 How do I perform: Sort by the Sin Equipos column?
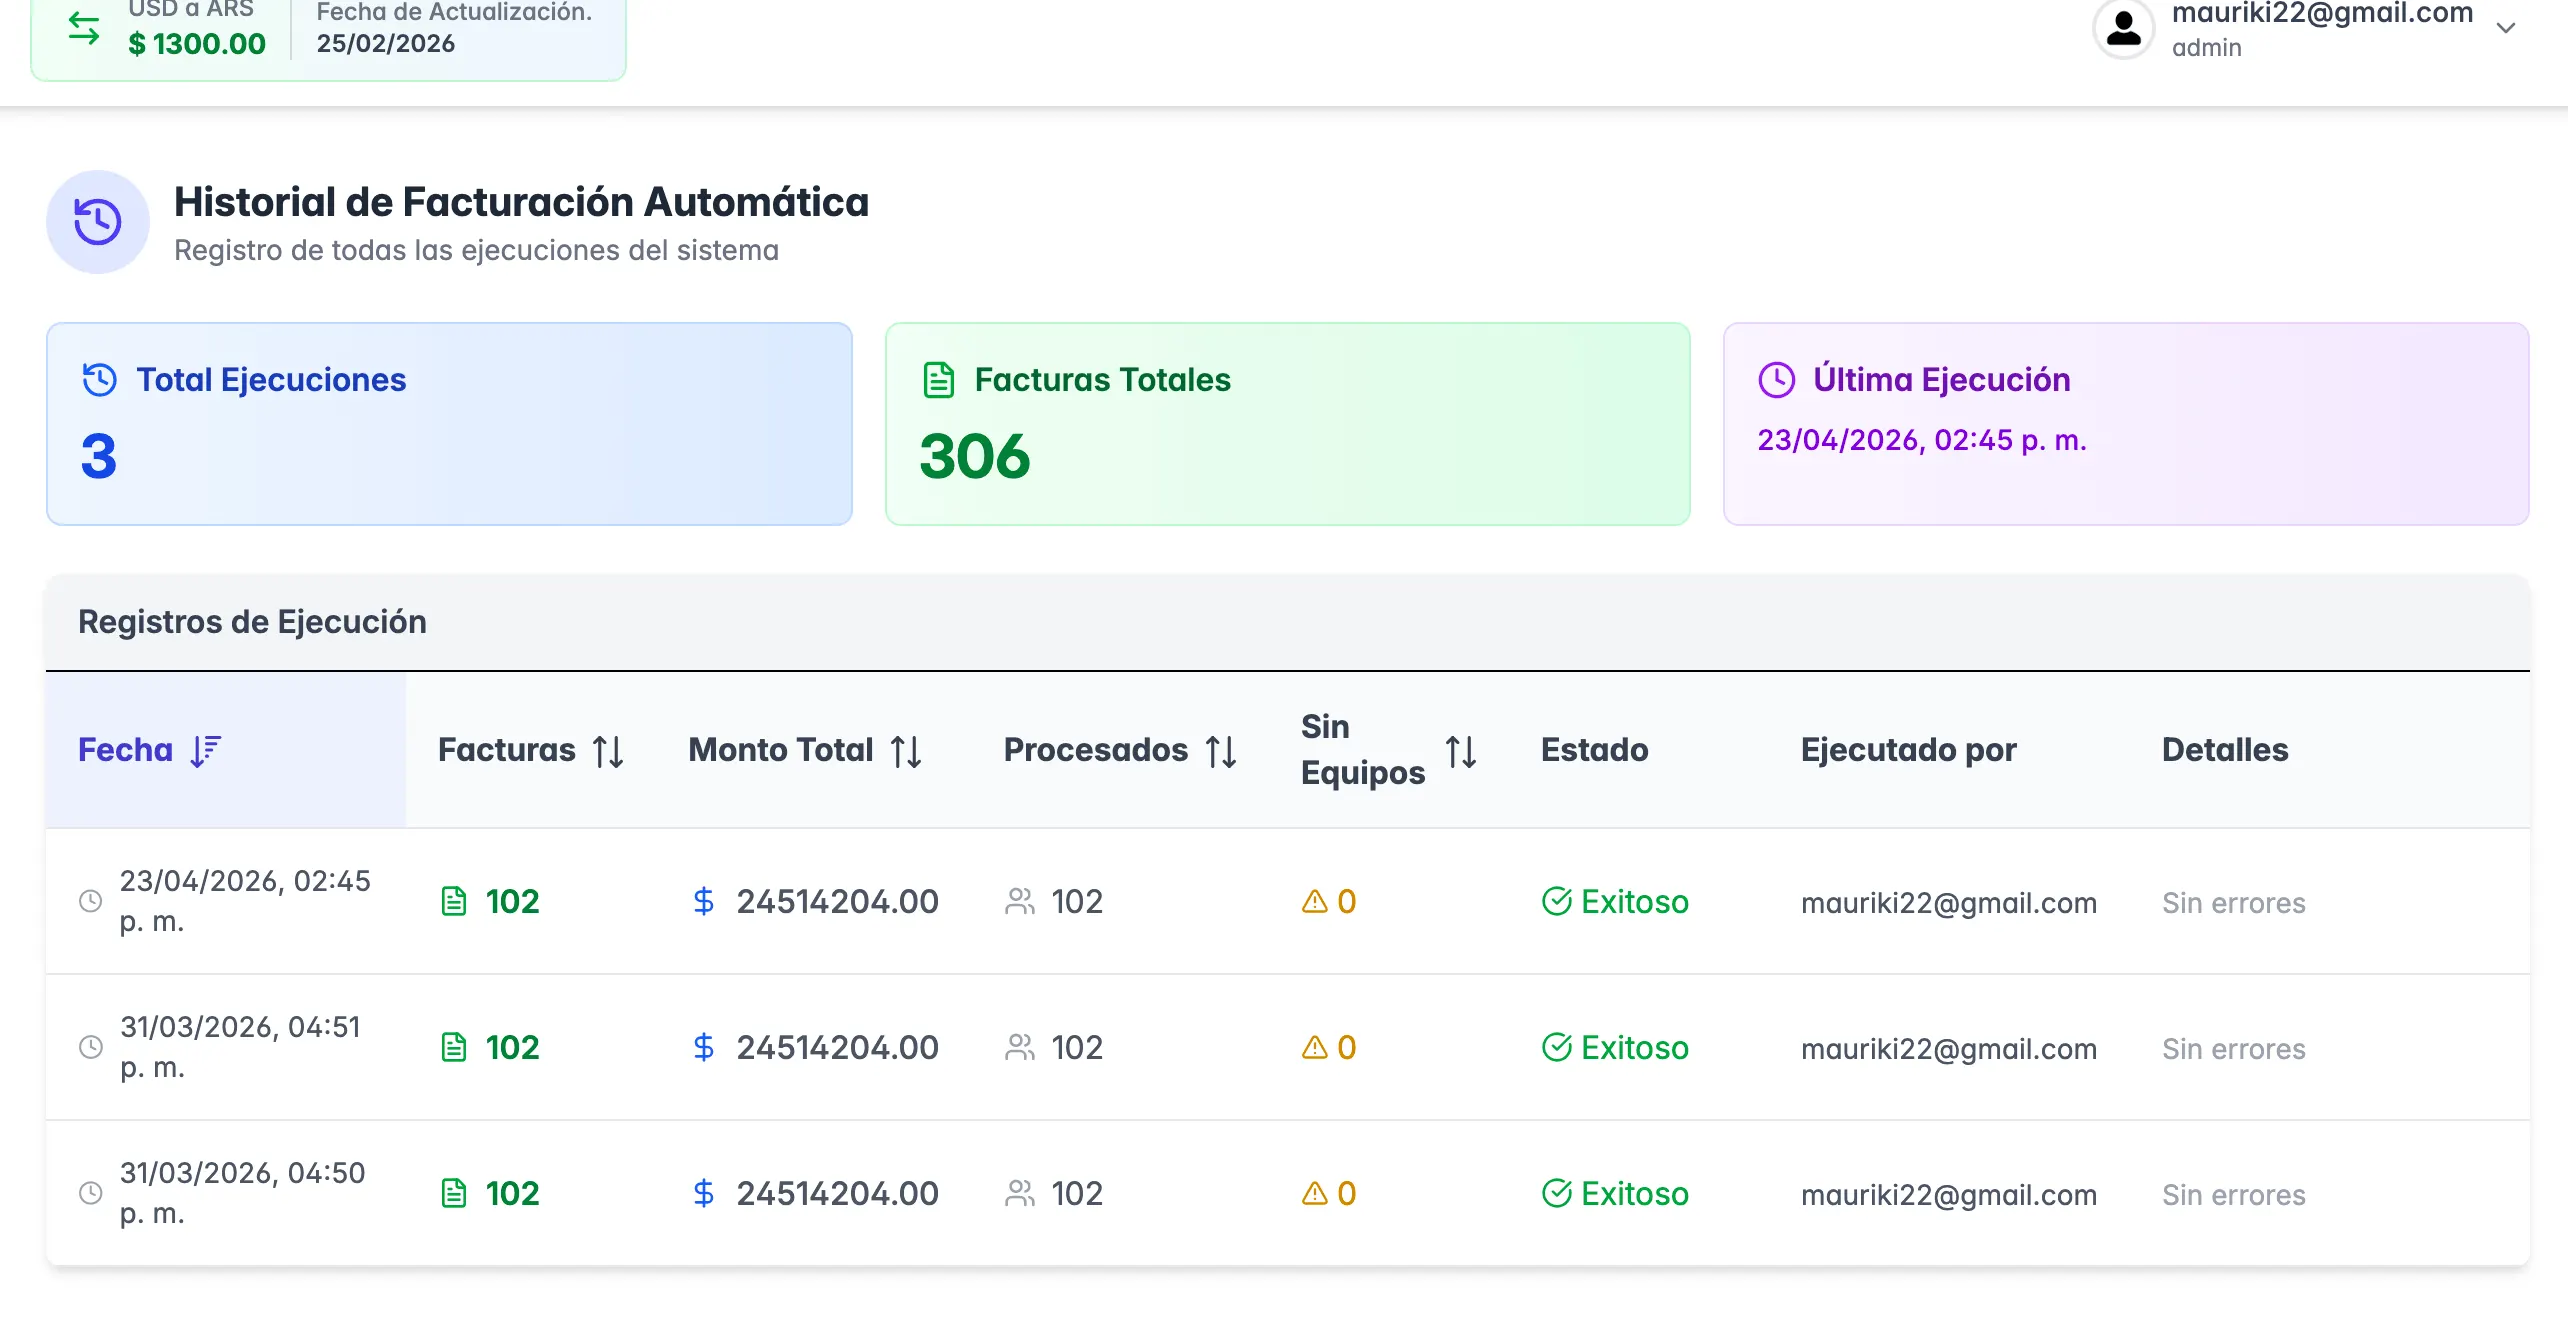1461,751
